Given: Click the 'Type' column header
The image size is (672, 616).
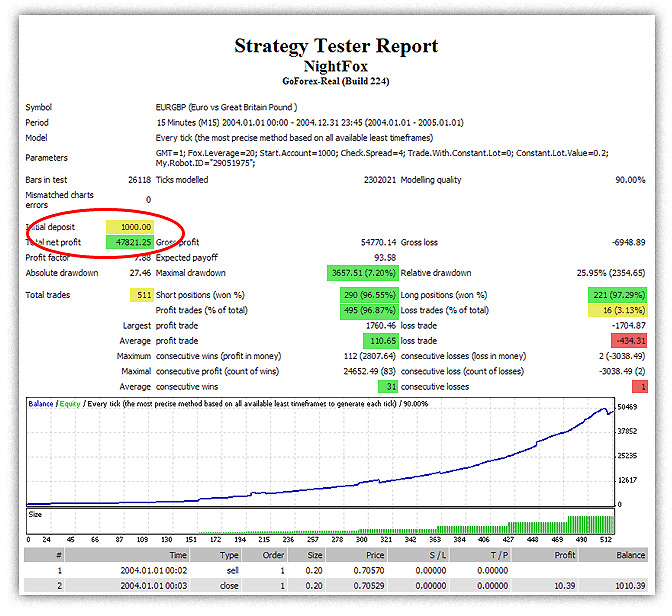Looking at the screenshot, I should pos(216,555).
